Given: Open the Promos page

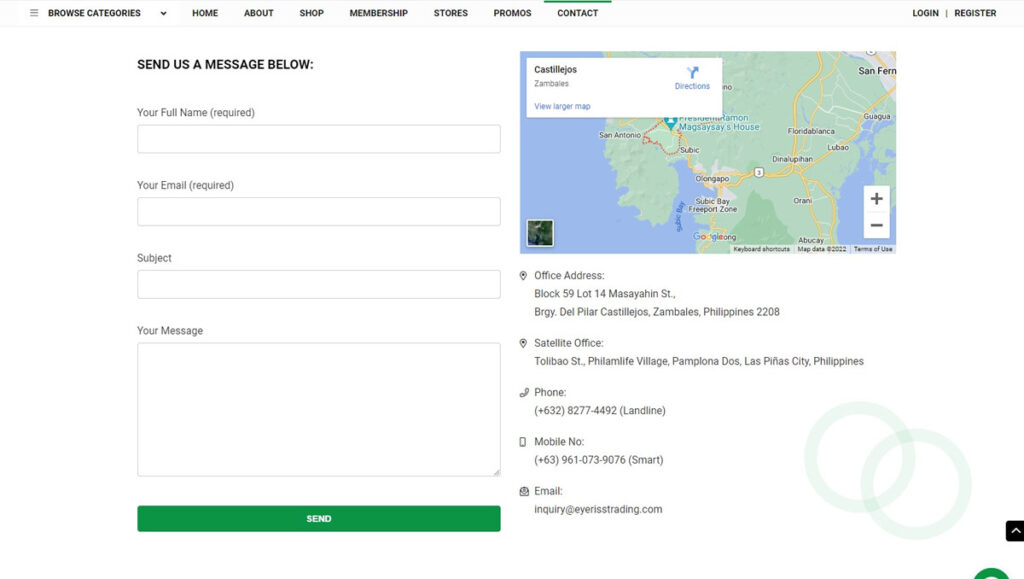Looking at the screenshot, I should 512,13.
